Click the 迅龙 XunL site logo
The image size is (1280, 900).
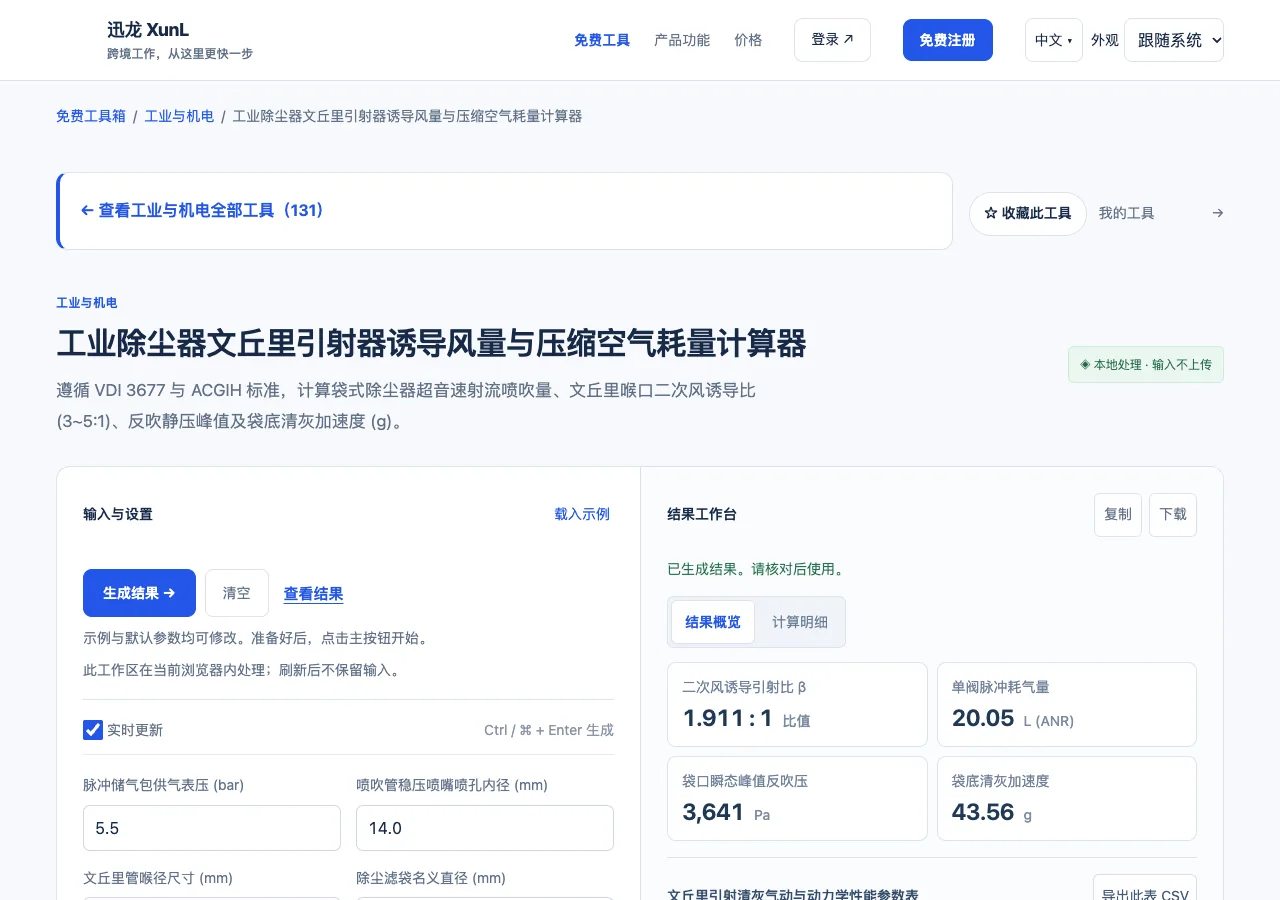click(x=148, y=30)
